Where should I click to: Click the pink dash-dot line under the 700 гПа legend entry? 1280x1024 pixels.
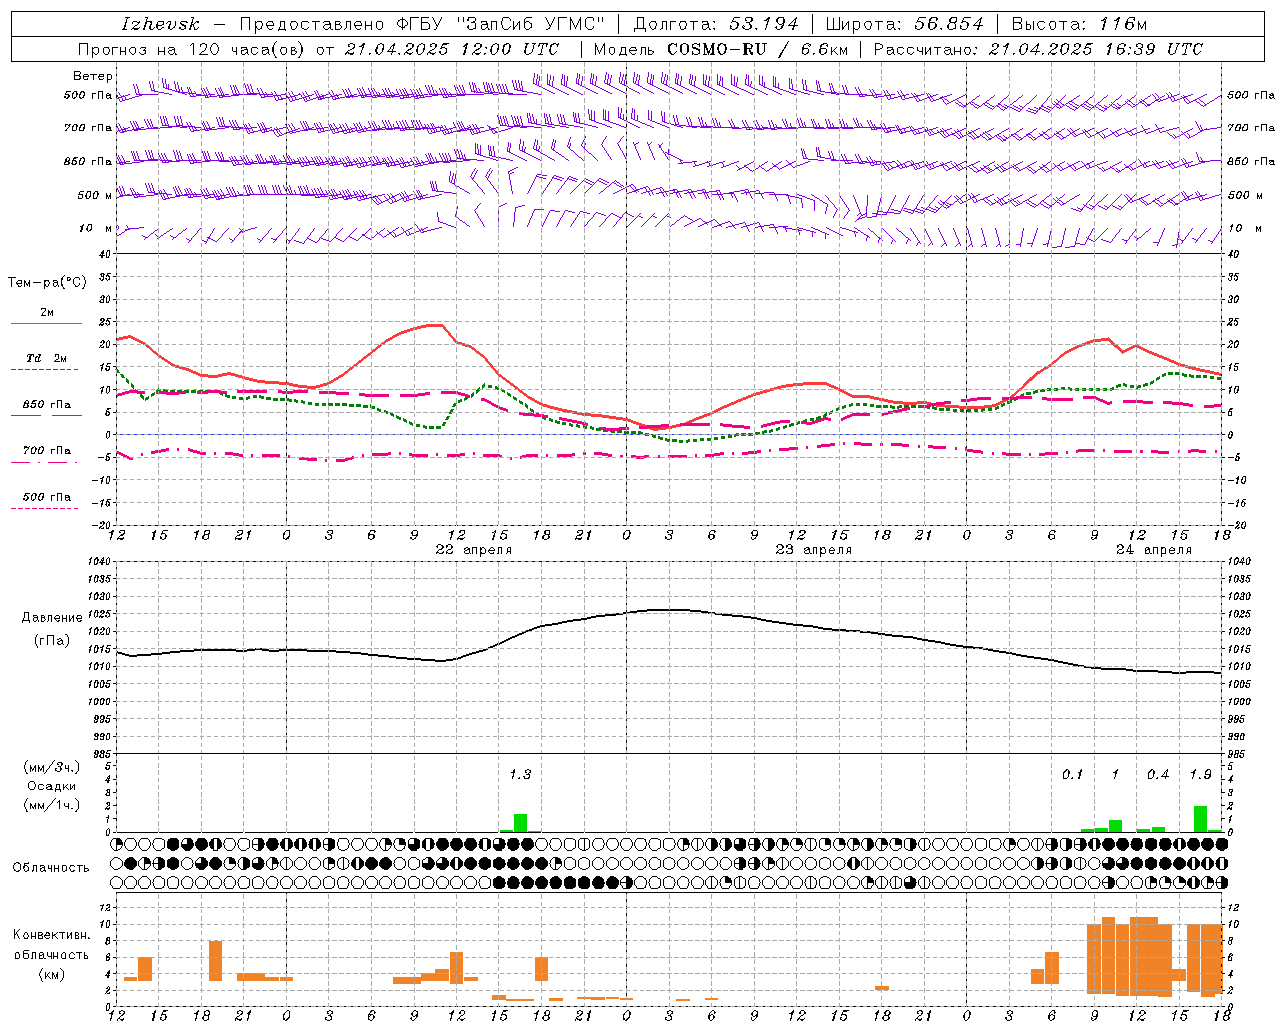pyautogui.click(x=45, y=463)
